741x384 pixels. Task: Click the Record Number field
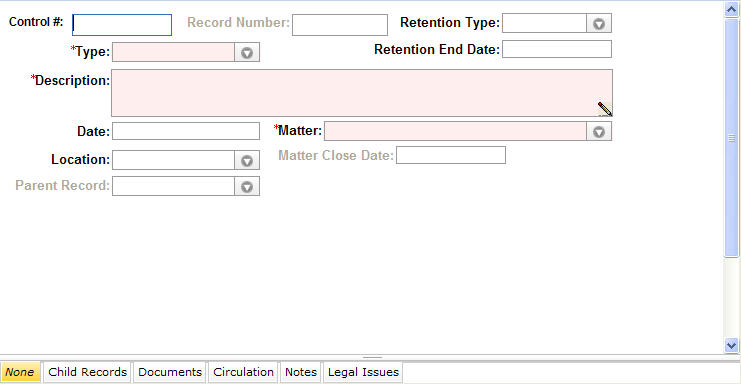[x=340, y=25]
